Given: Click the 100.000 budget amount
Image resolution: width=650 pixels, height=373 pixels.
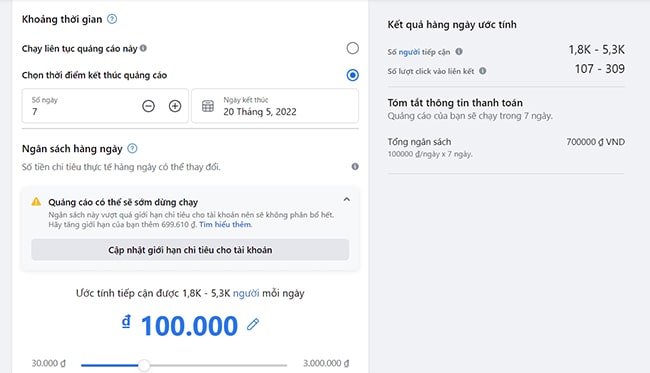Looking at the screenshot, I should click(189, 326).
